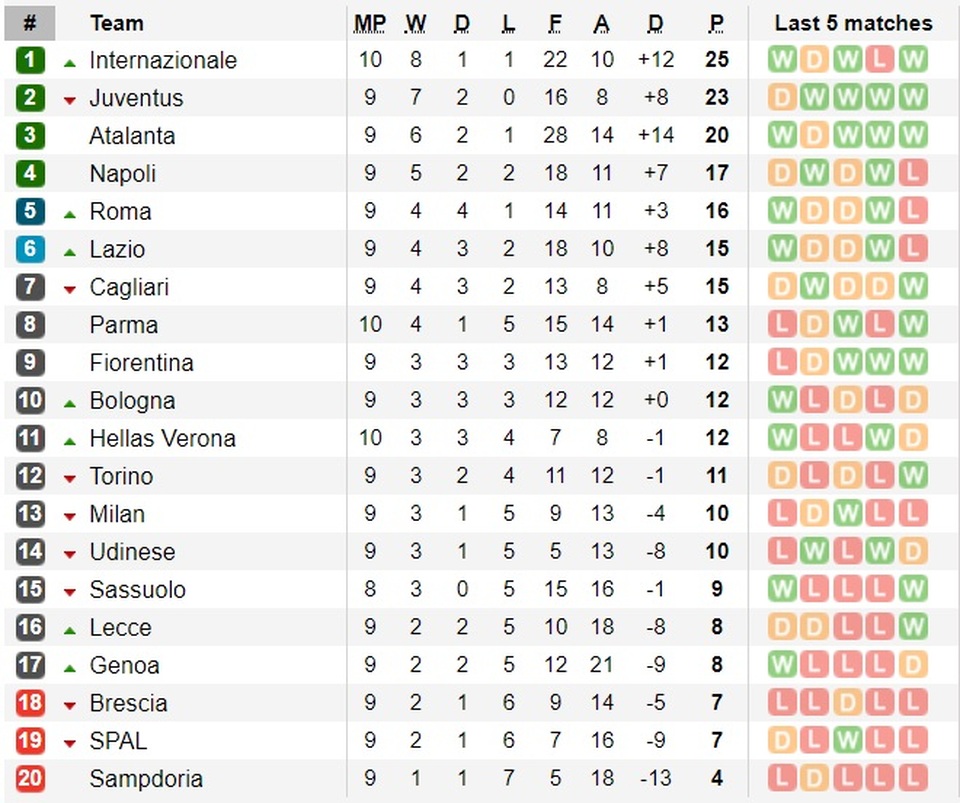Click the green up arrow beside Roma
This screenshot has height=803, width=960.
click(70, 214)
